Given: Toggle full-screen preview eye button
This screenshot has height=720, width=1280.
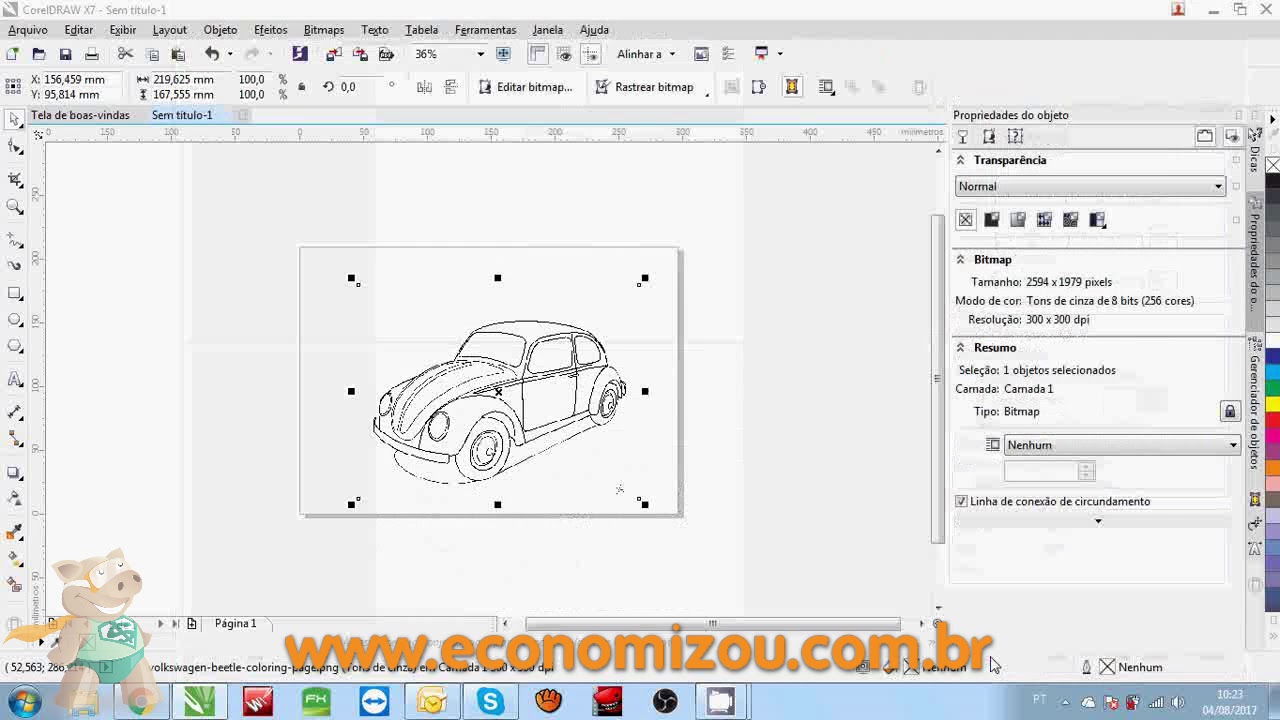Looking at the screenshot, I should tap(565, 54).
